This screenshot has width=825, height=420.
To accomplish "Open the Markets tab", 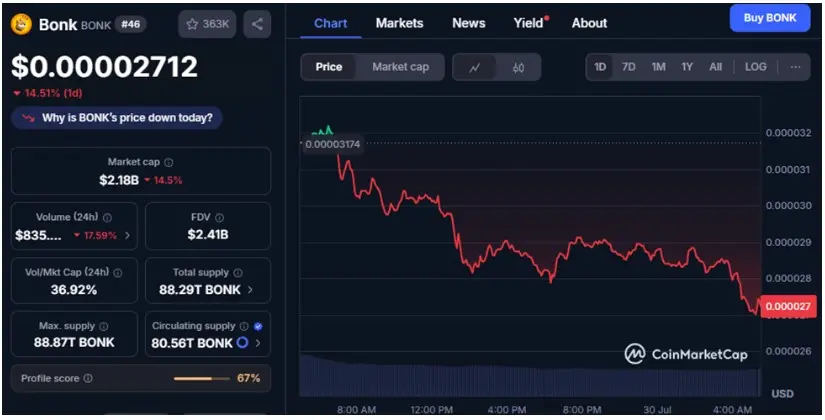I will click(399, 23).
